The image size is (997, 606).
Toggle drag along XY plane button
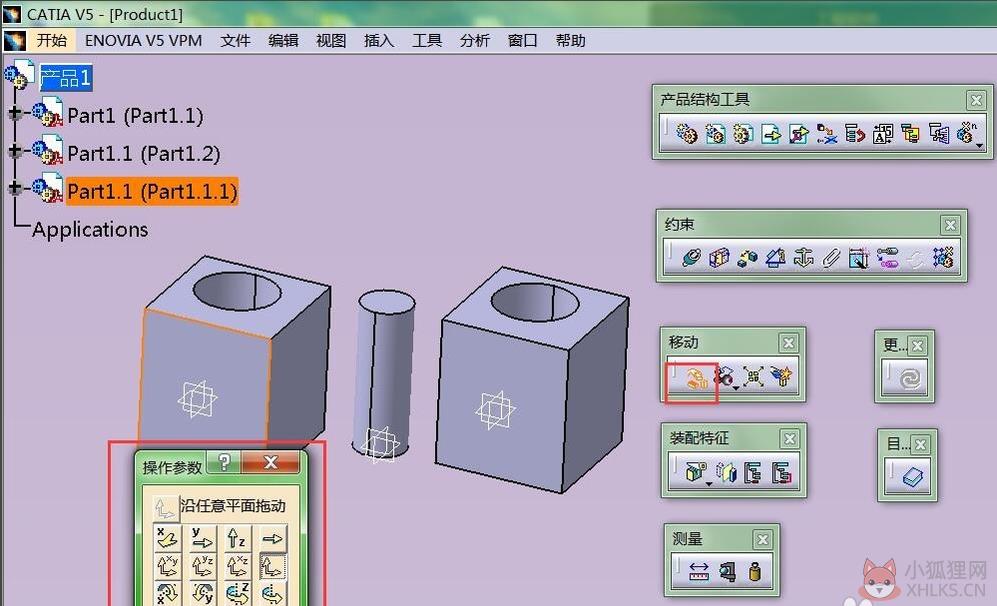168,566
